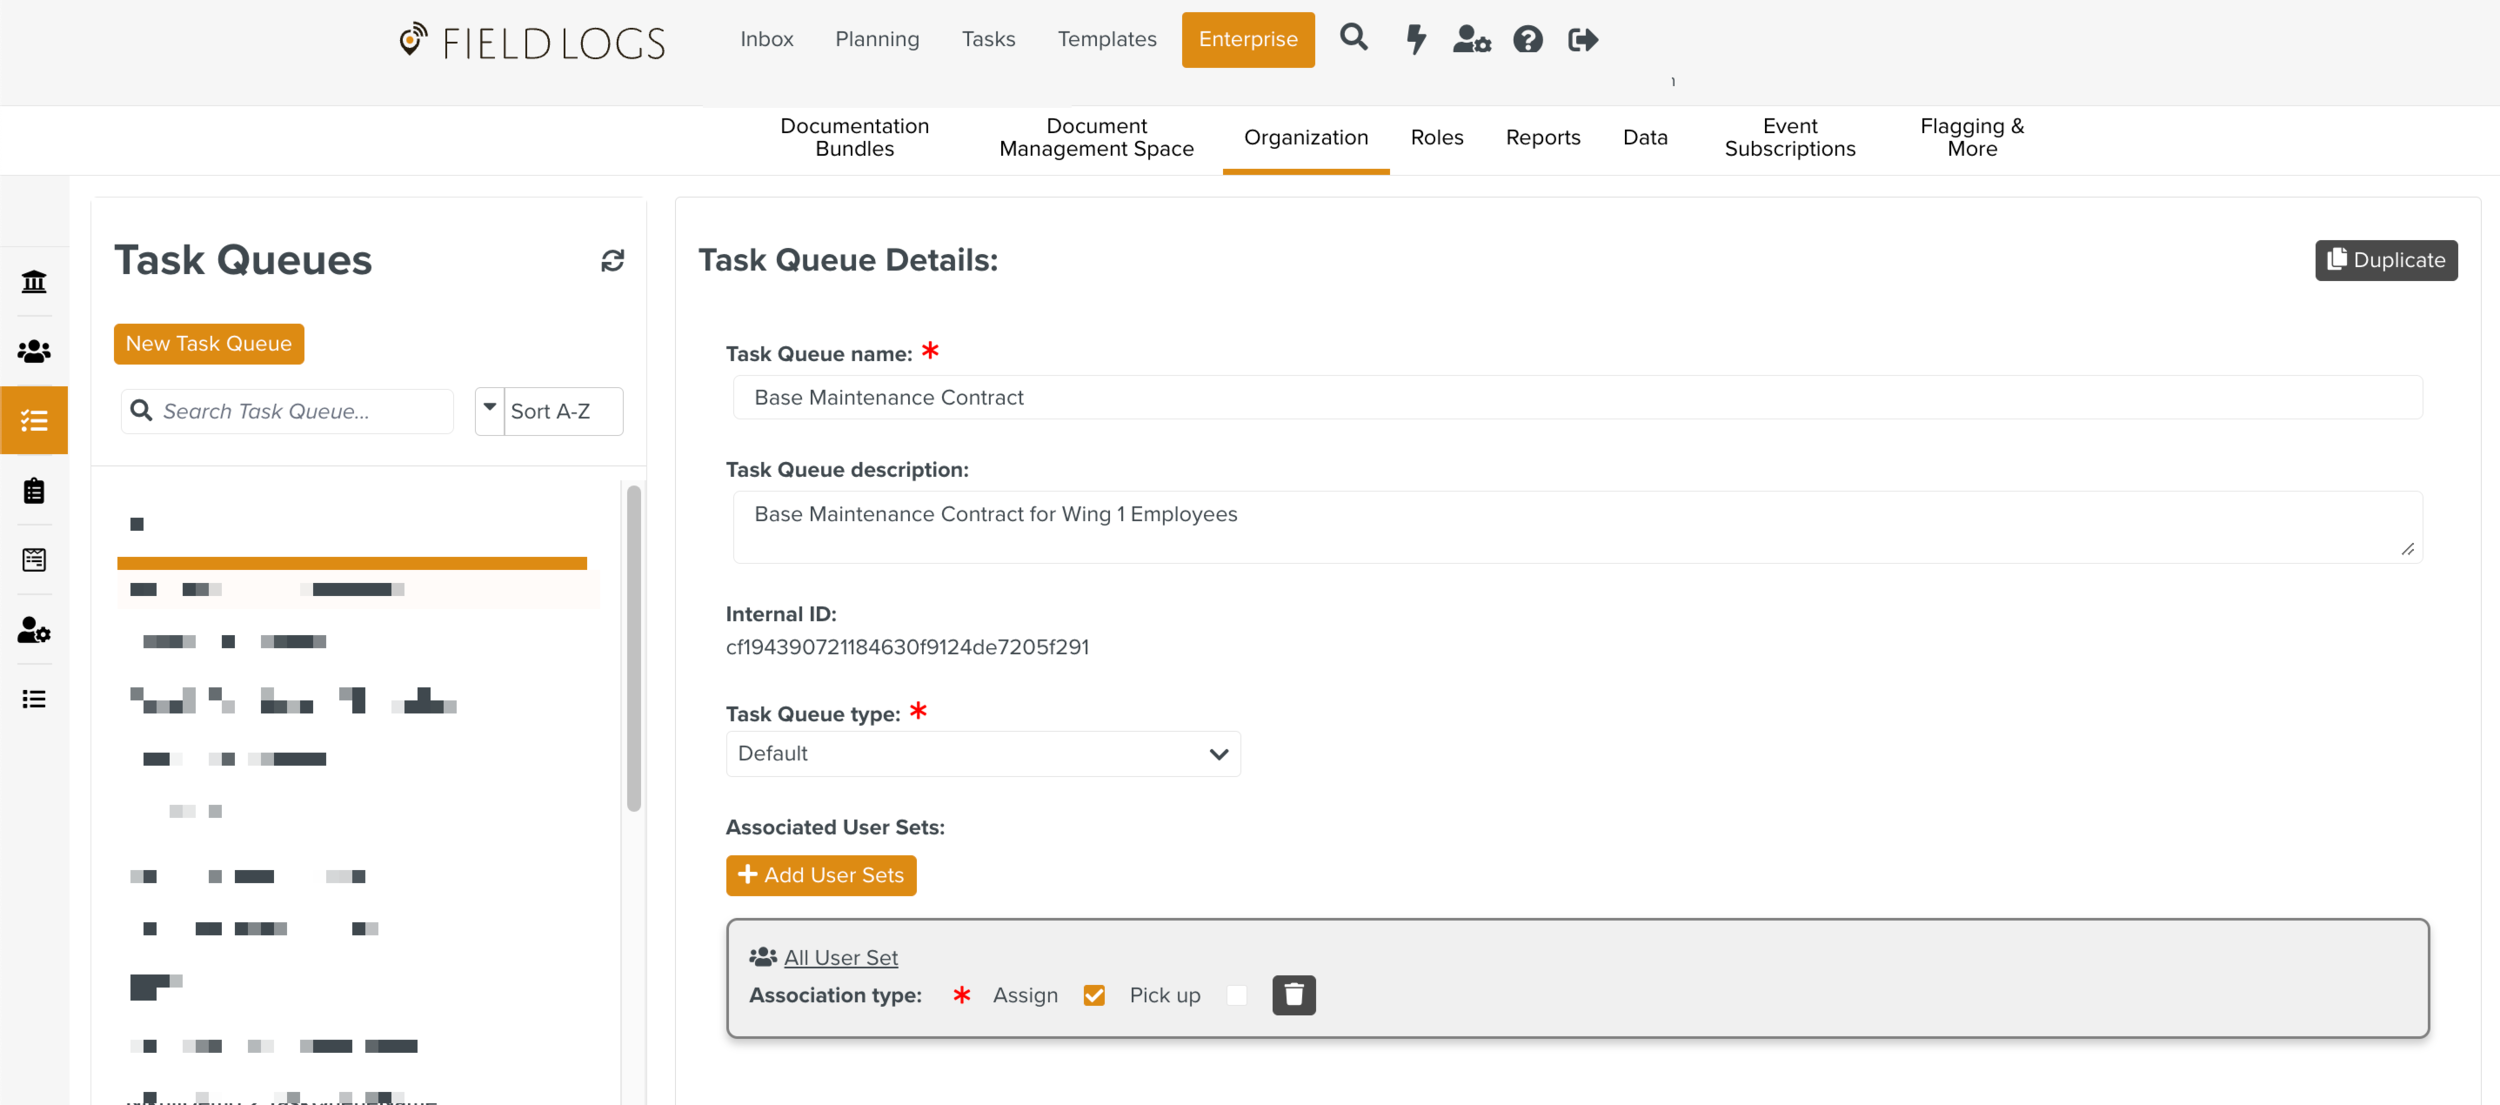2500x1105 pixels.
Task: Open the Templates menu item
Action: click(1106, 39)
